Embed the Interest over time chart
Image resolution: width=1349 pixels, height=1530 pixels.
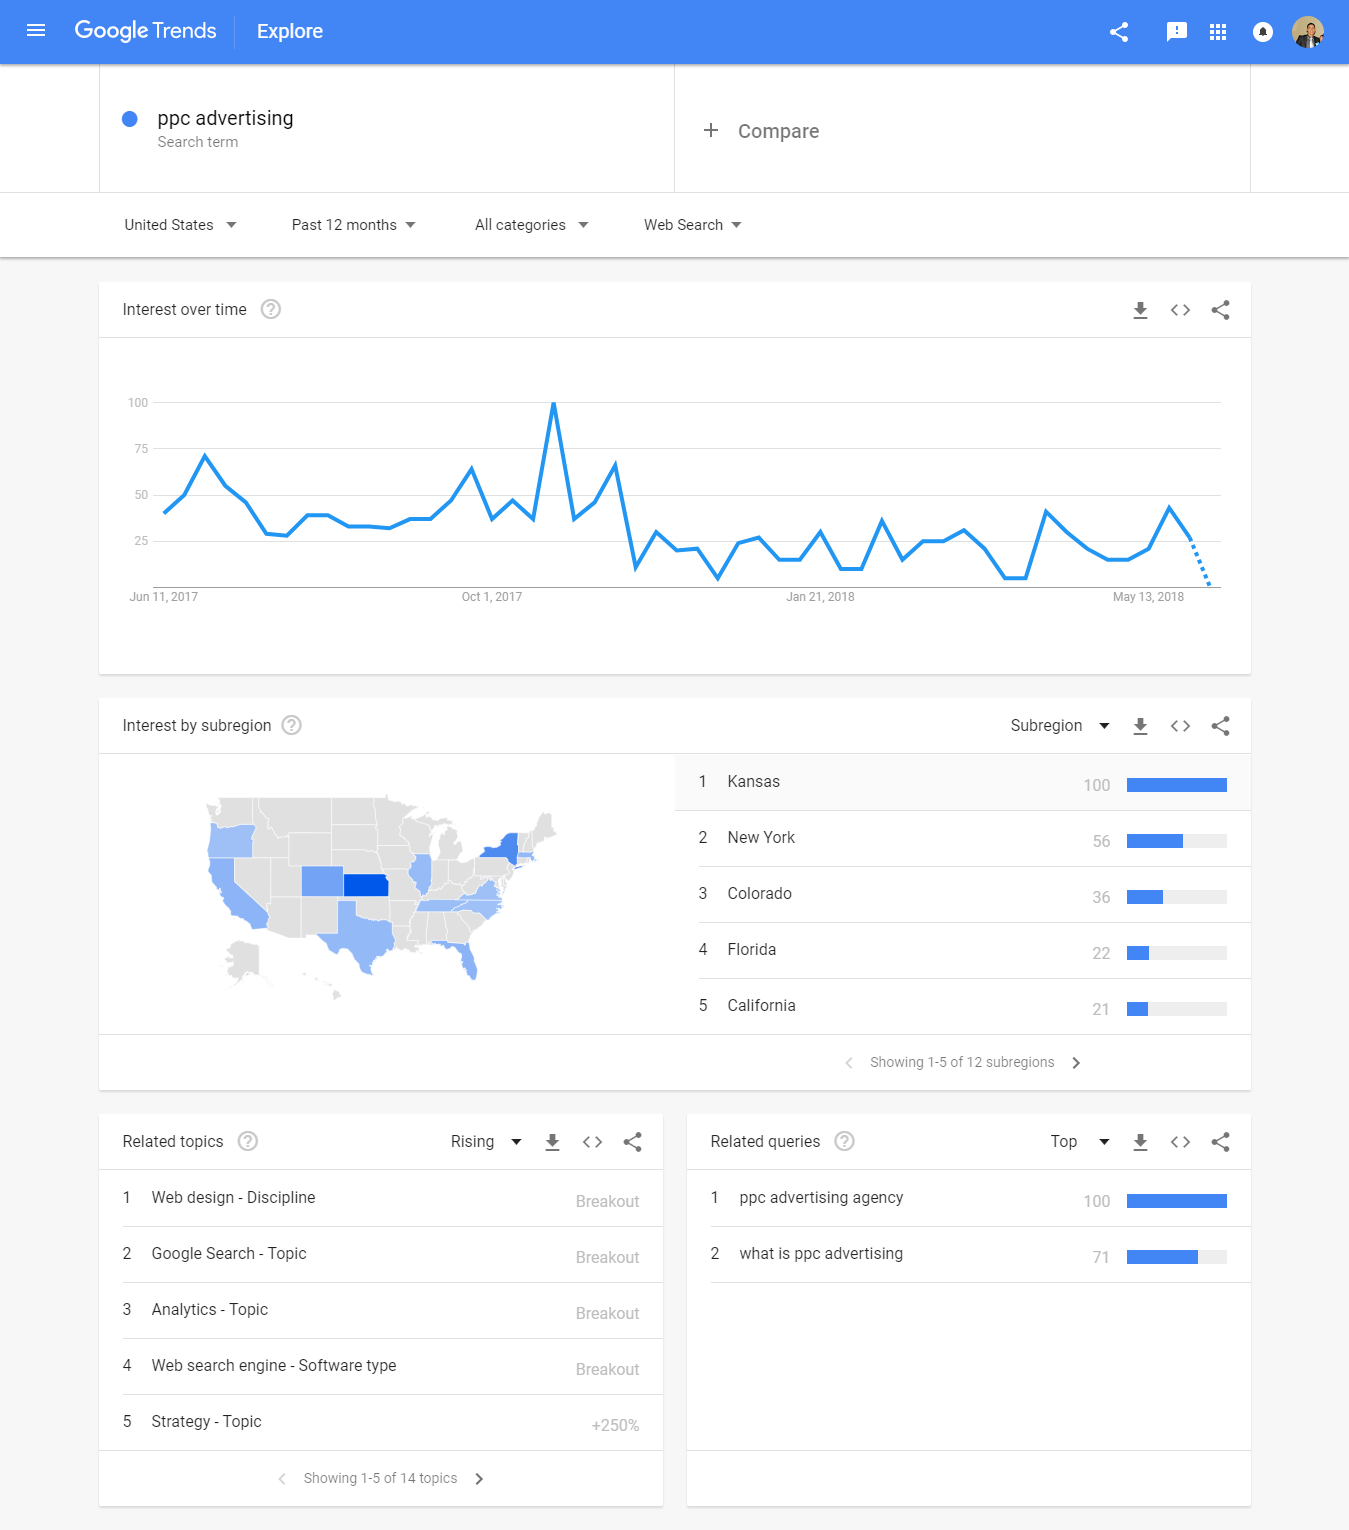pyautogui.click(x=1180, y=310)
